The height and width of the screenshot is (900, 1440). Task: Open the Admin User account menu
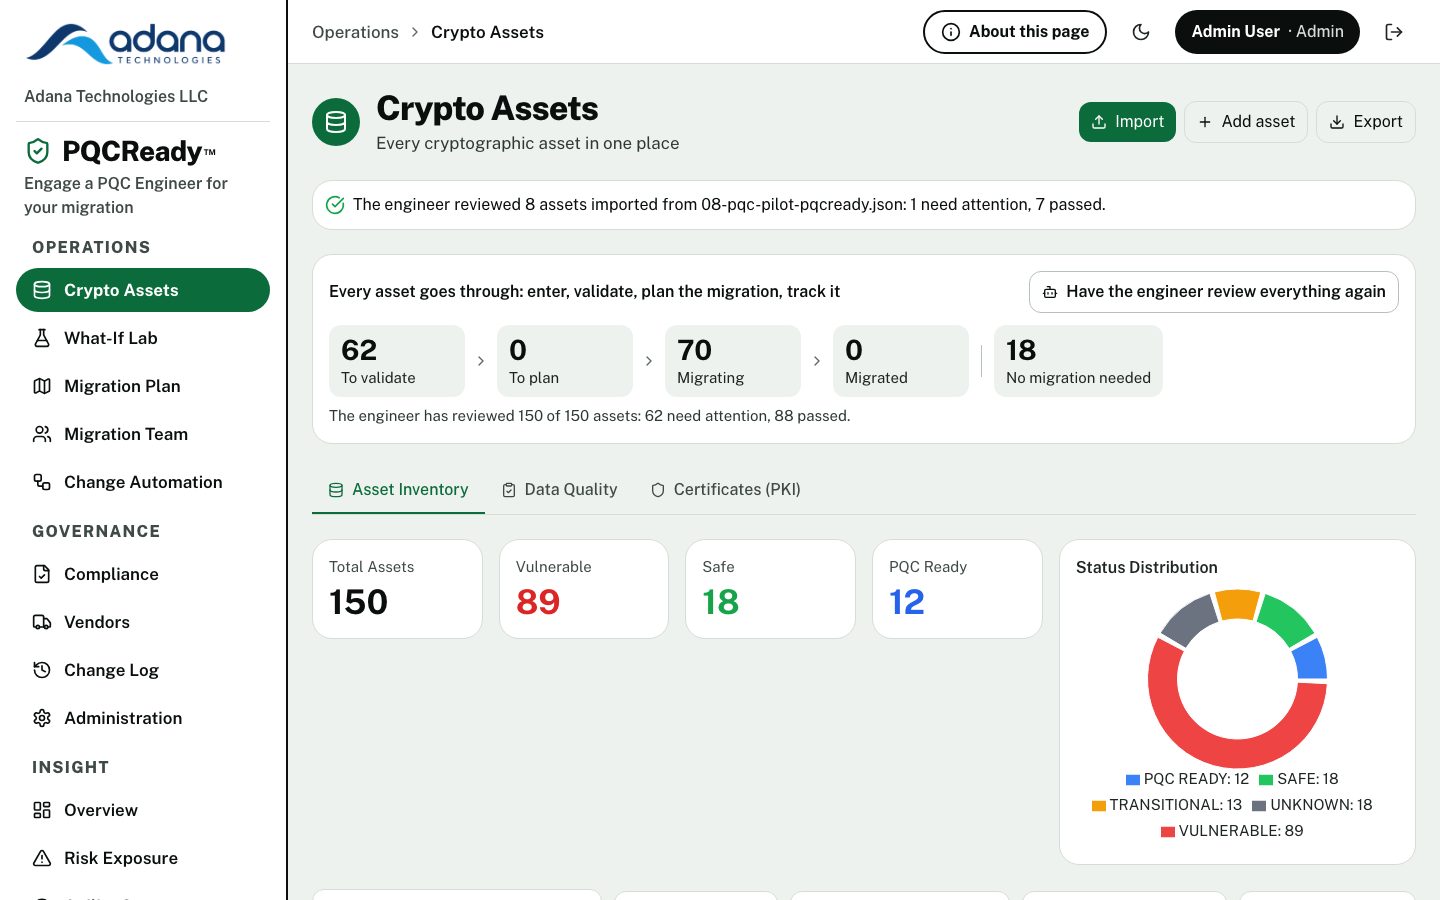pyautogui.click(x=1267, y=32)
